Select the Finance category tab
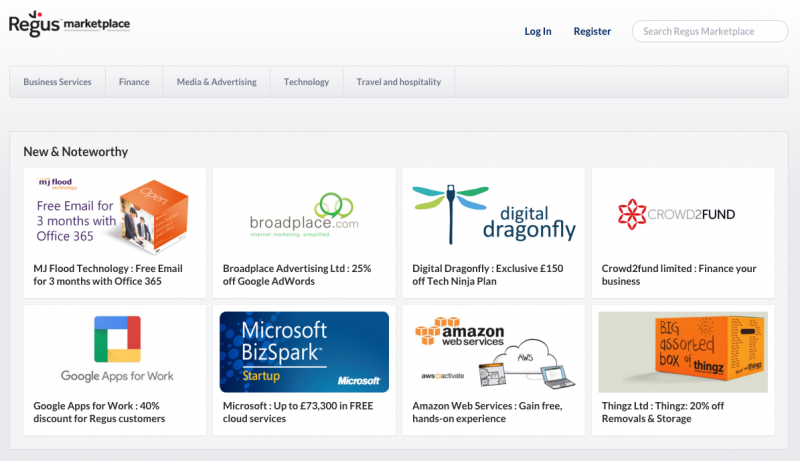Screen dimensions: 800x461 [134, 82]
